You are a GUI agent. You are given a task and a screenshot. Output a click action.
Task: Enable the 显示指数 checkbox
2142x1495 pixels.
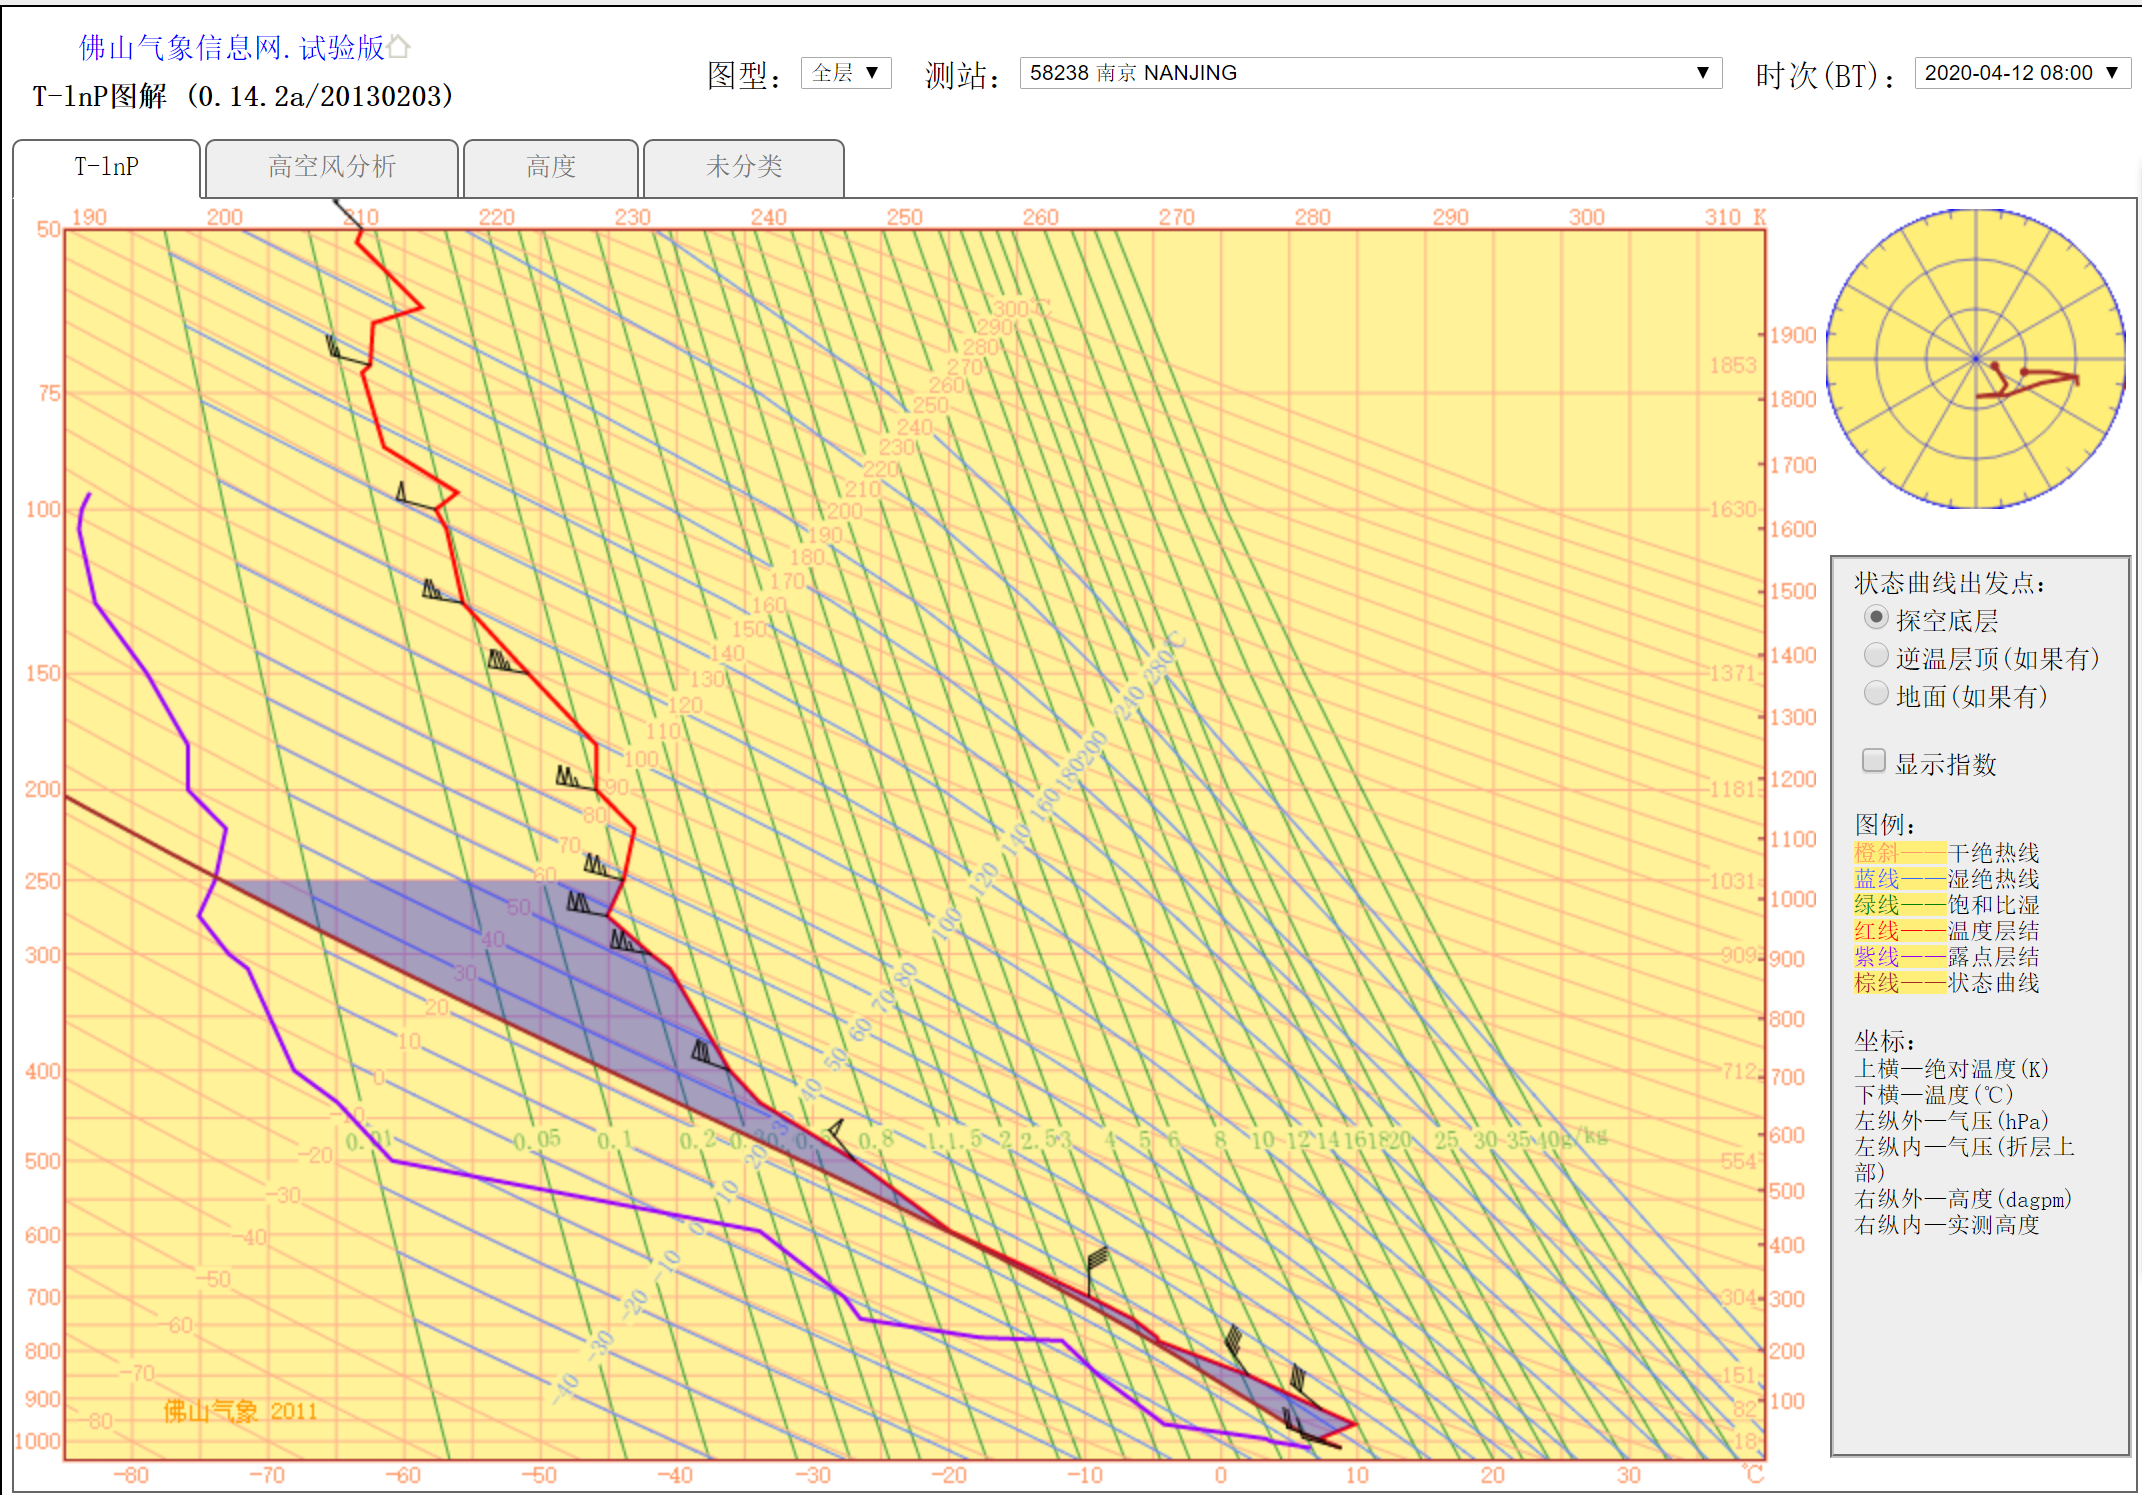click(1874, 761)
